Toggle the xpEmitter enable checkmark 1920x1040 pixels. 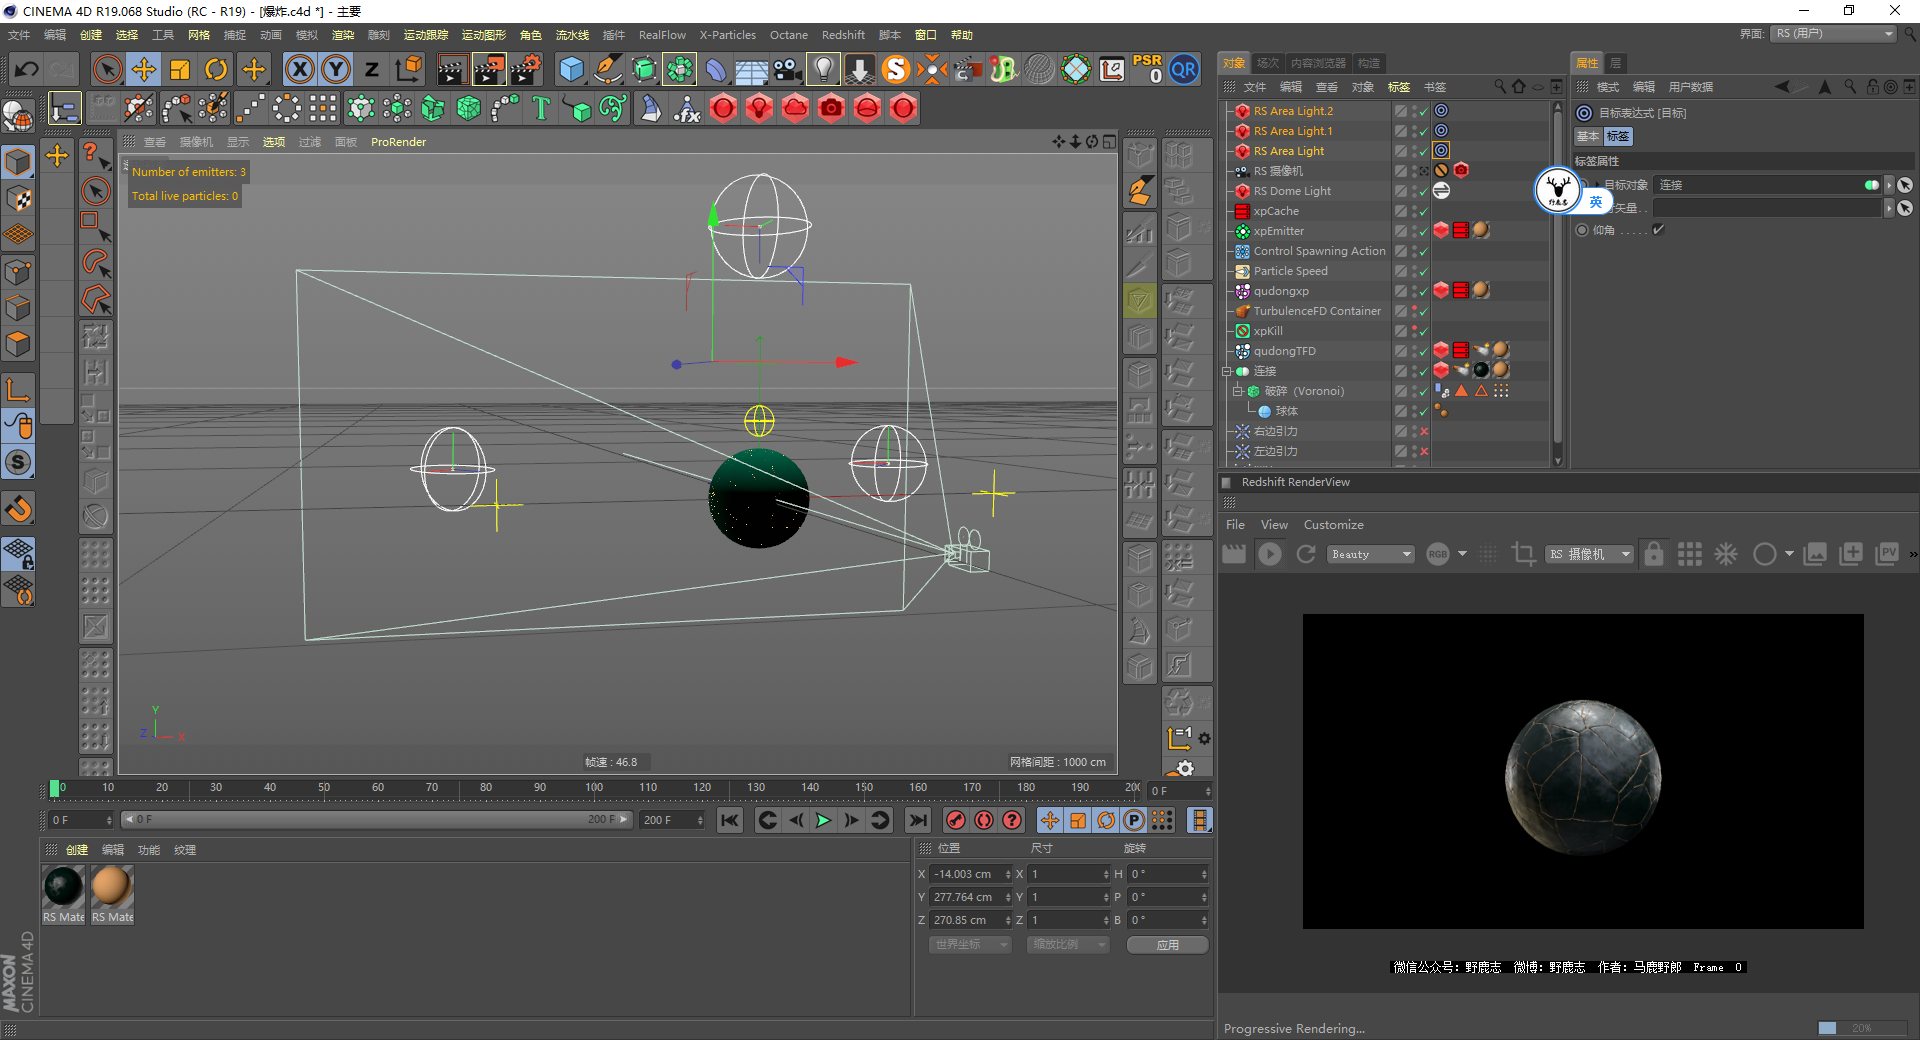(x=1423, y=232)
